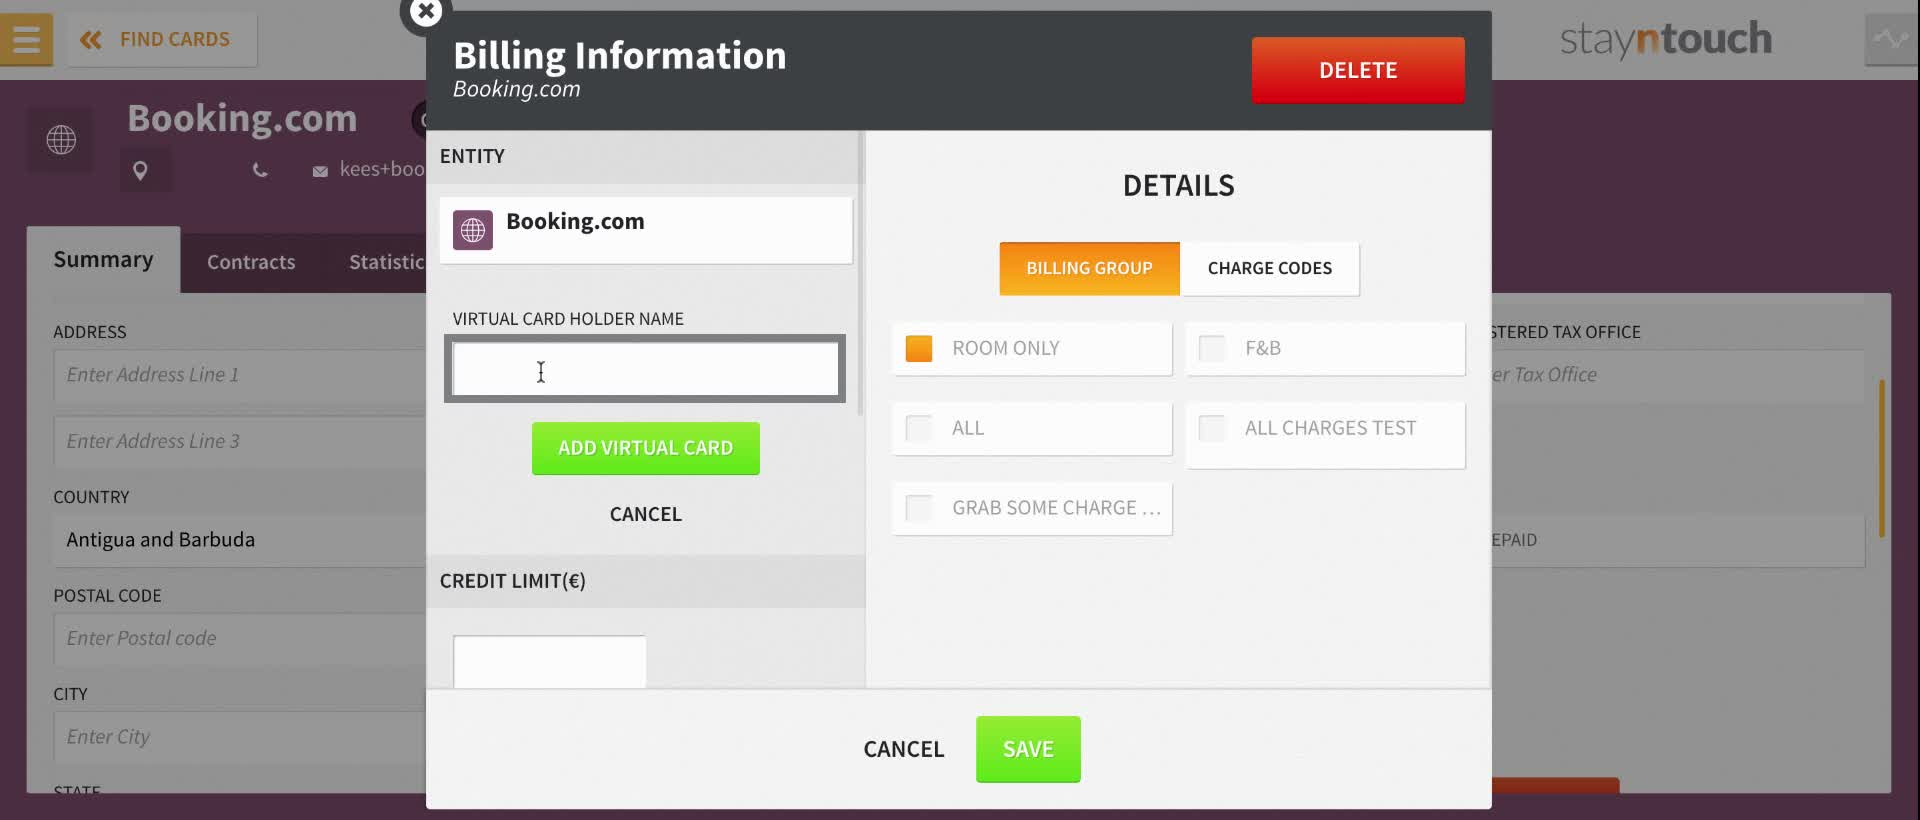Check the ALL billing group
Screen dimensions: 1920x820
(x=919, y=428)
